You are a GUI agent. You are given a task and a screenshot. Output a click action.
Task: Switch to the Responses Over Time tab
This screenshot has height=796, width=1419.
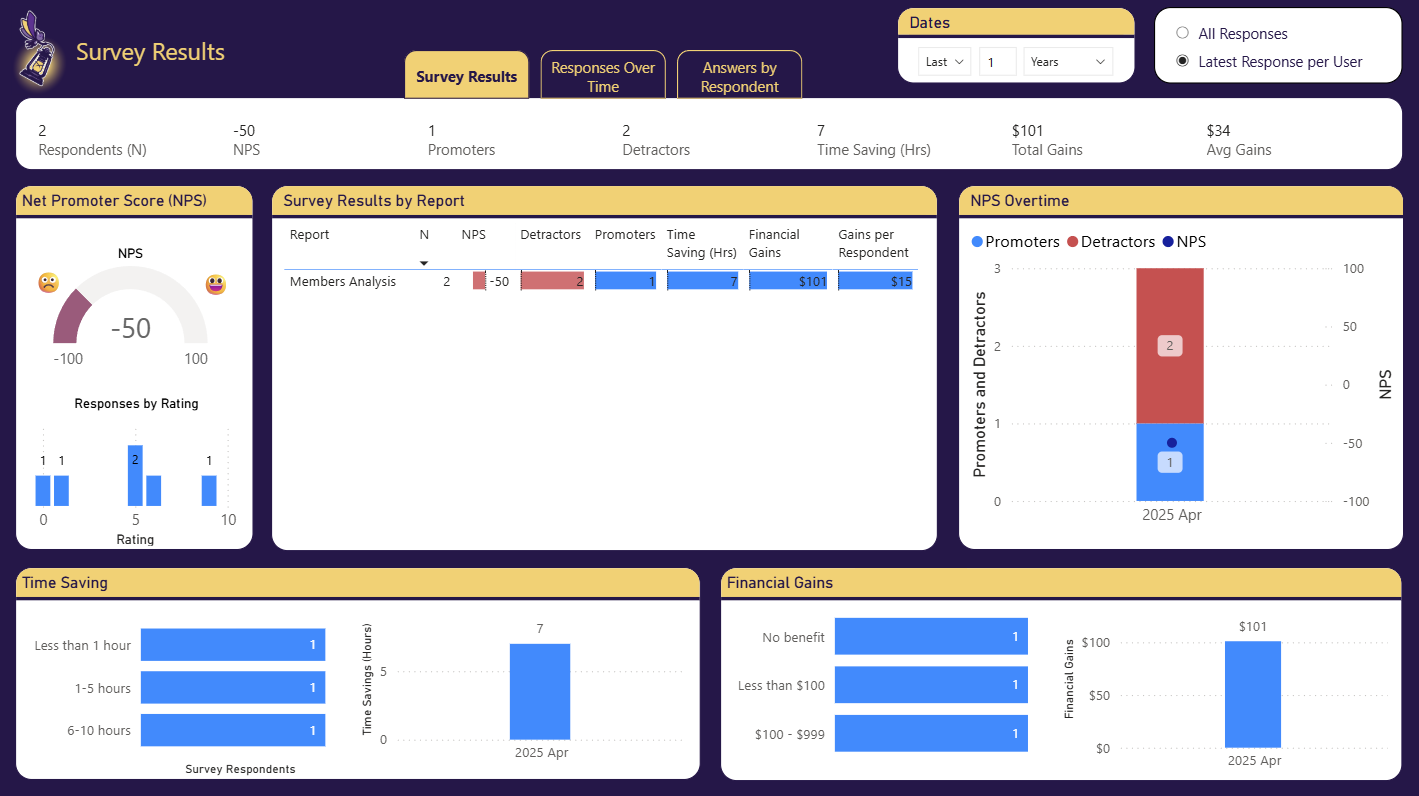pyautogui.click(x=603, y=74)
